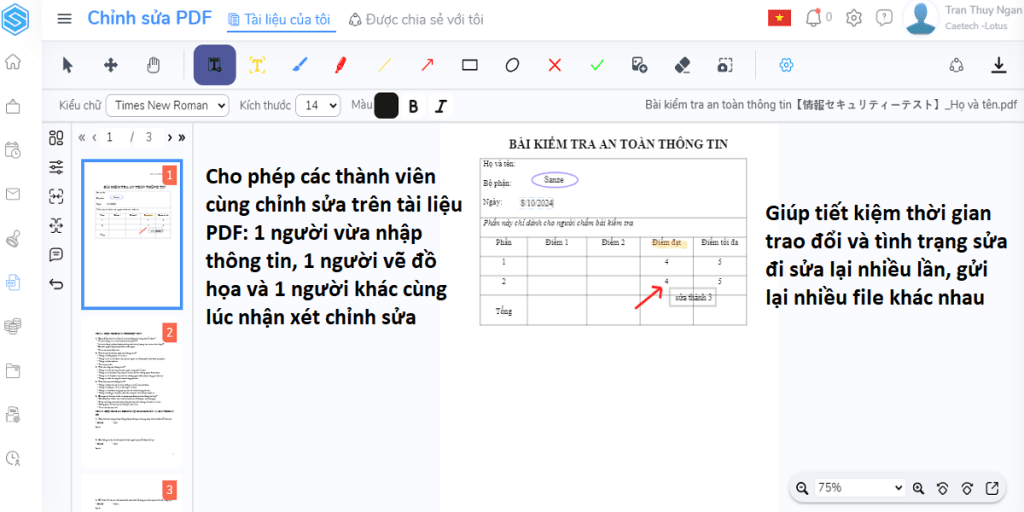Click the Vietnam flag language button
1024x512 pixels.
779,18
